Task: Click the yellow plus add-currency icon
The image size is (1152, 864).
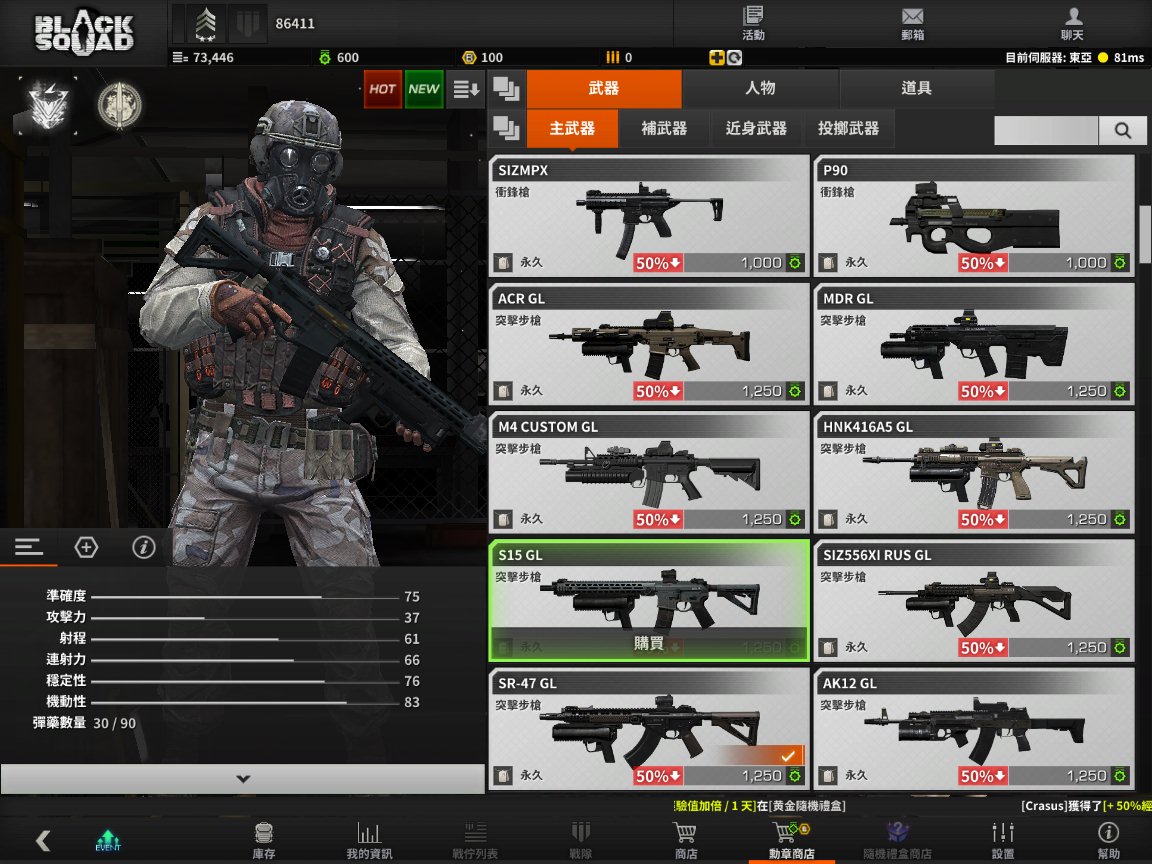Action: click(x=716, y=57)
